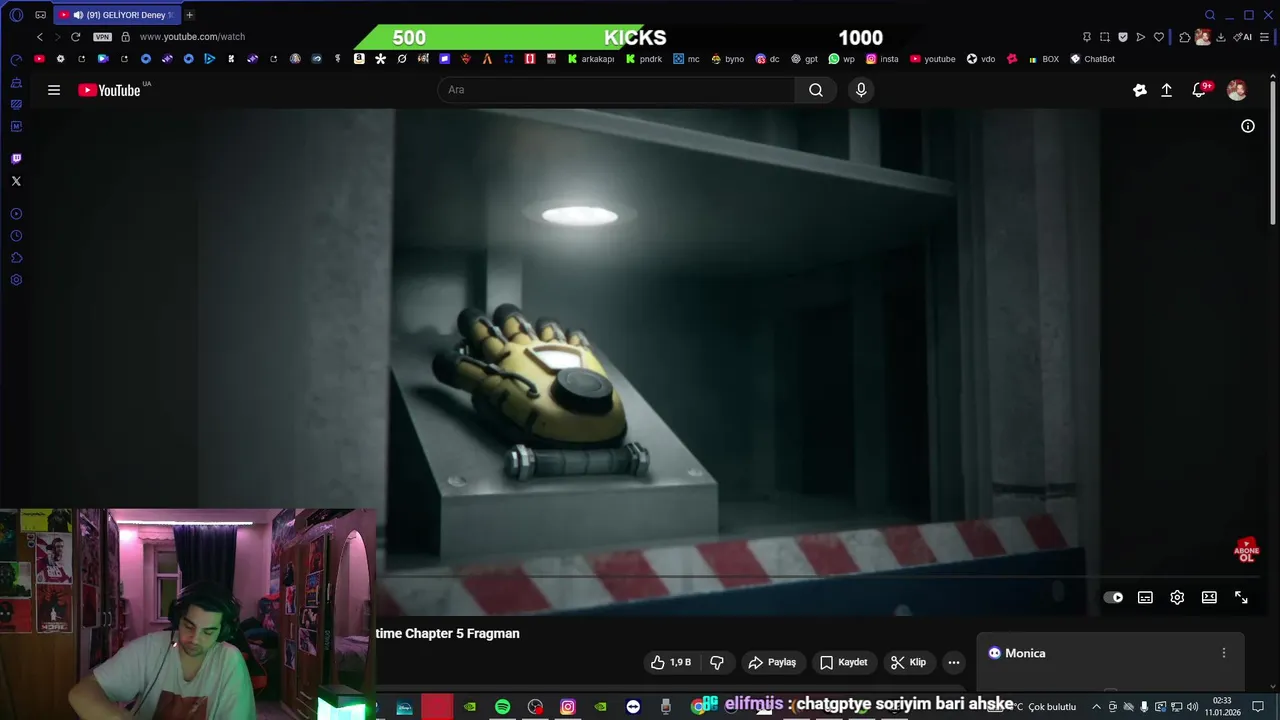Open Twitch in Opera sidebar
This screenshot has height=720, width=1280.
tap(16, 159)
